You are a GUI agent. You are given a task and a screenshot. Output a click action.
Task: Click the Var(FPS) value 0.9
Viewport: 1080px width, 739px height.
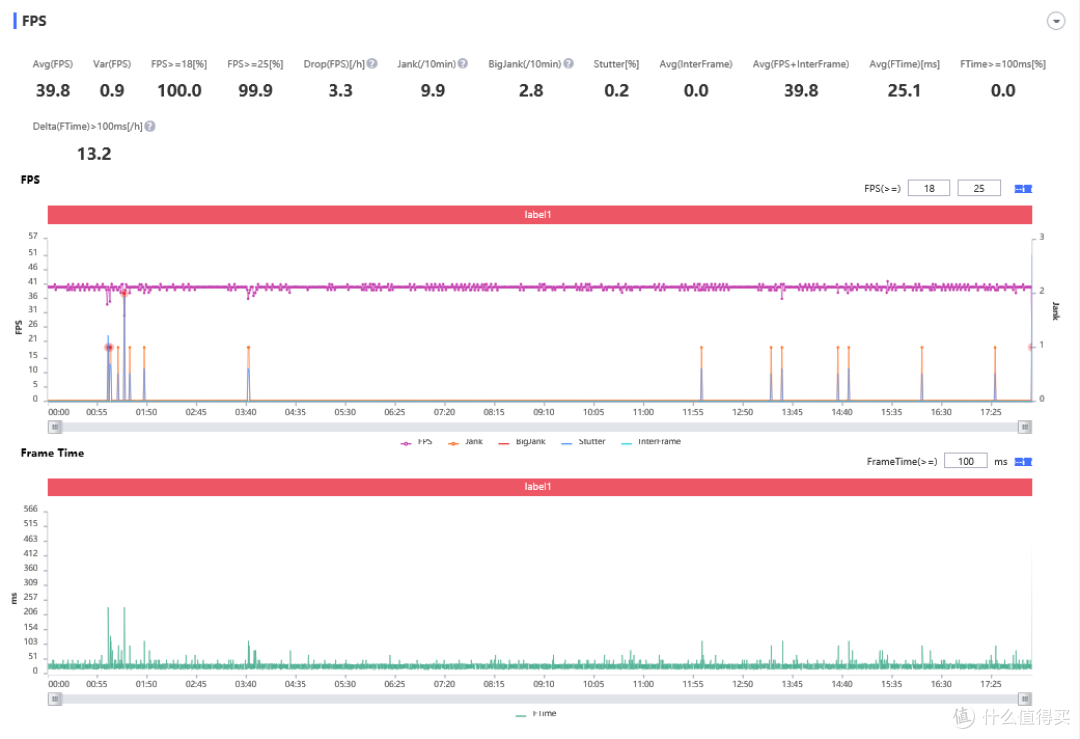(112, 91)
